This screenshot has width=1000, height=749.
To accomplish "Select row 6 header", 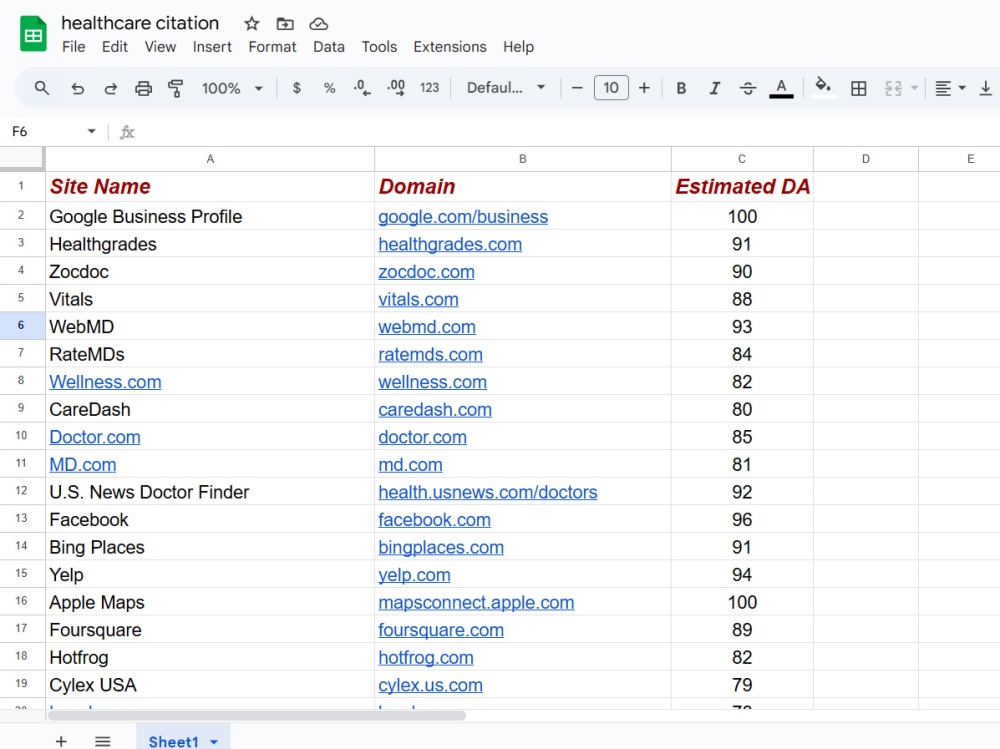I will pyautogui.click(x=21, y=325).
